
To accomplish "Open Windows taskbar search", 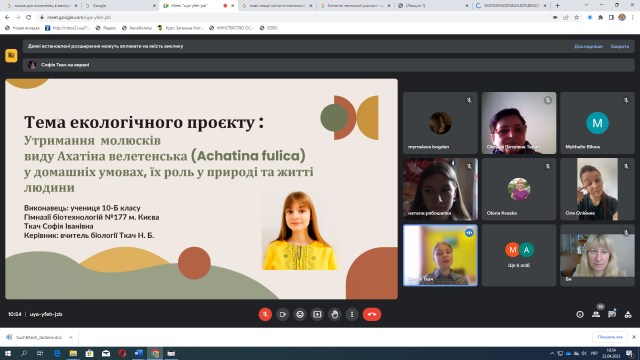I will (x=24, y=353).
